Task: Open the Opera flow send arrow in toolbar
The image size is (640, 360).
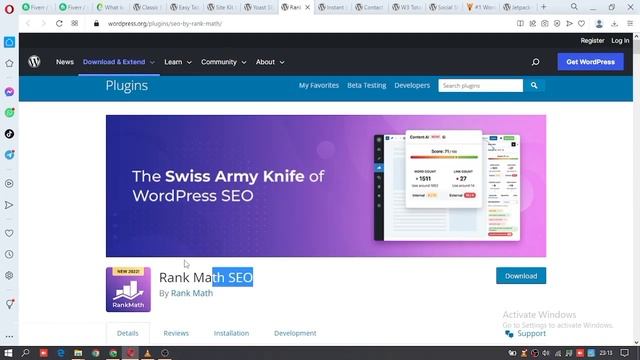Action: [x=569, y=24]
